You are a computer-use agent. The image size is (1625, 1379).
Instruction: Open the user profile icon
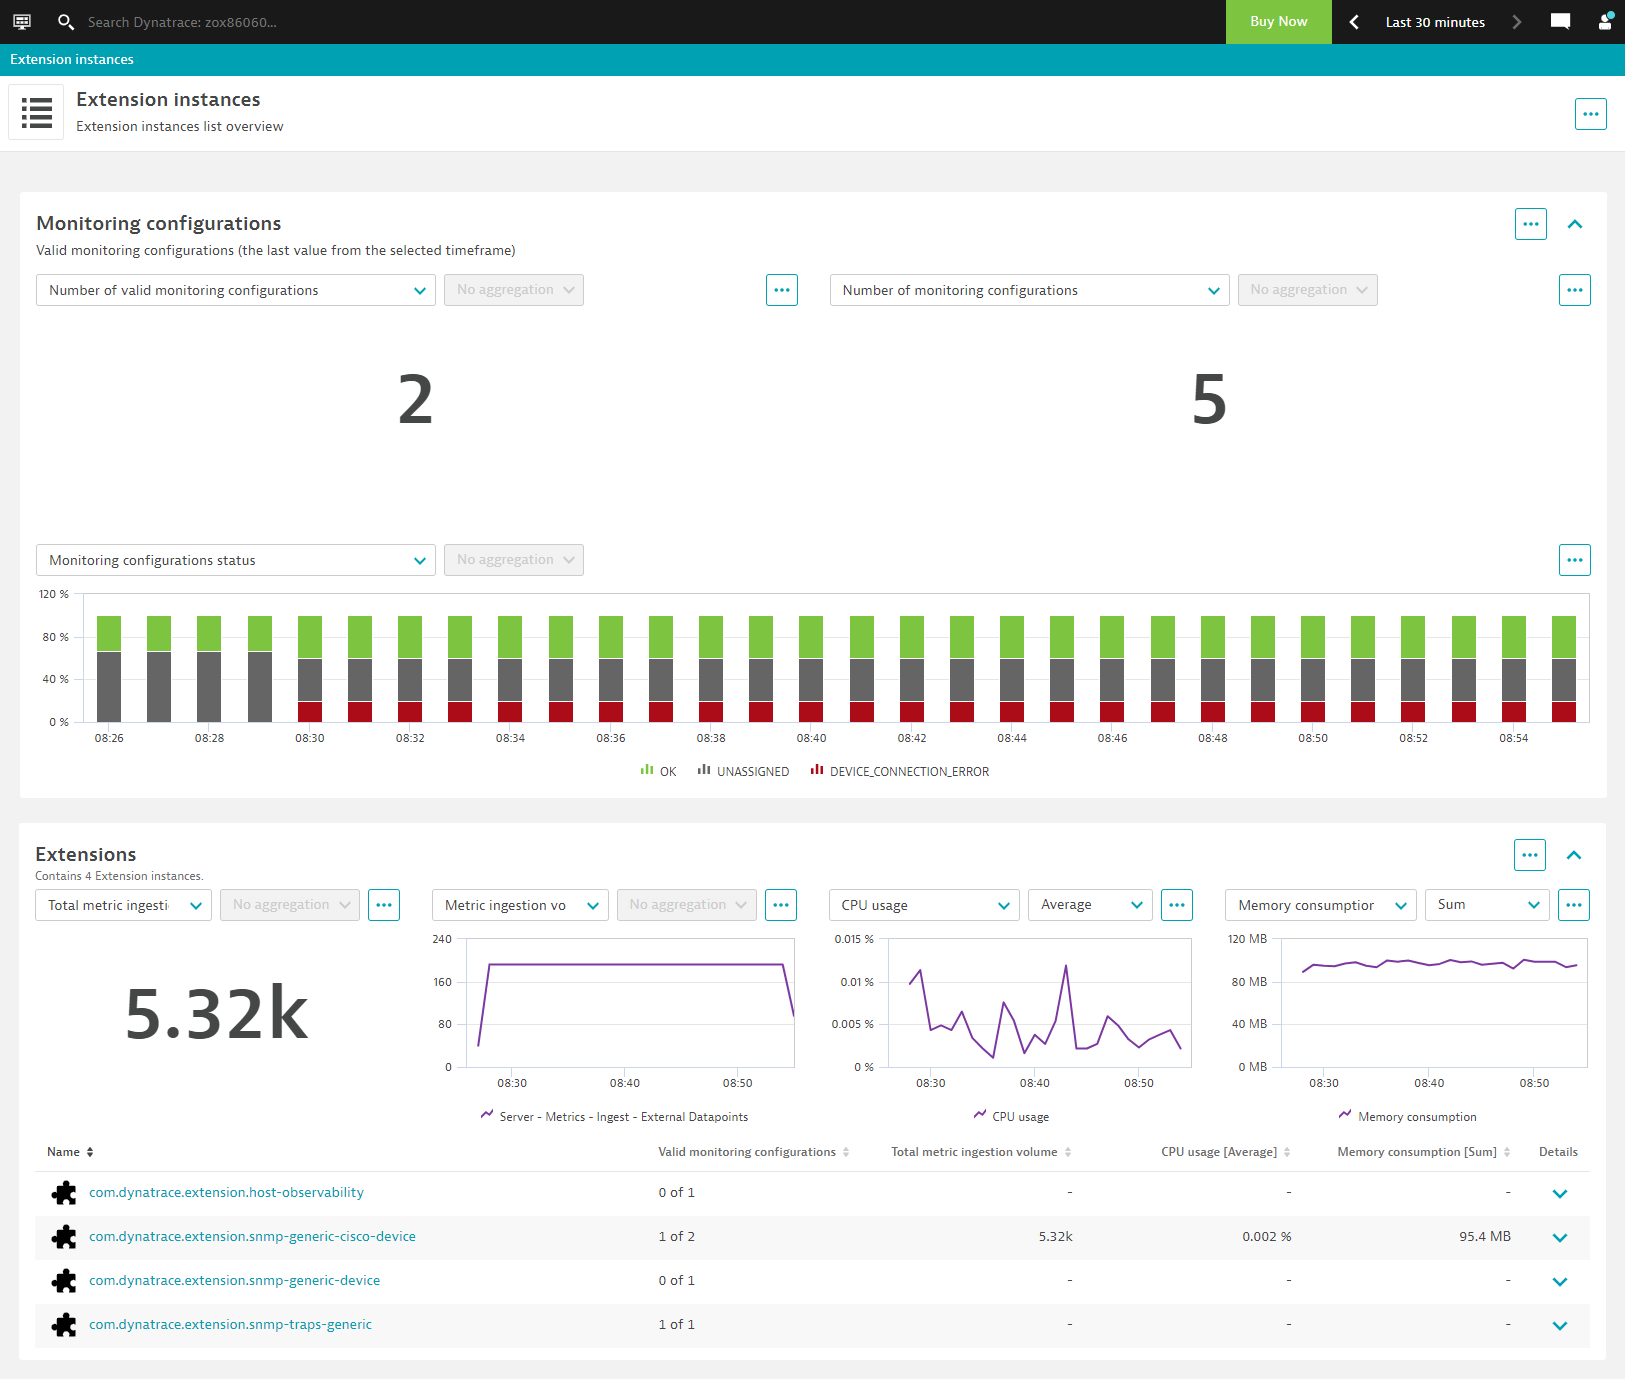1605,21
